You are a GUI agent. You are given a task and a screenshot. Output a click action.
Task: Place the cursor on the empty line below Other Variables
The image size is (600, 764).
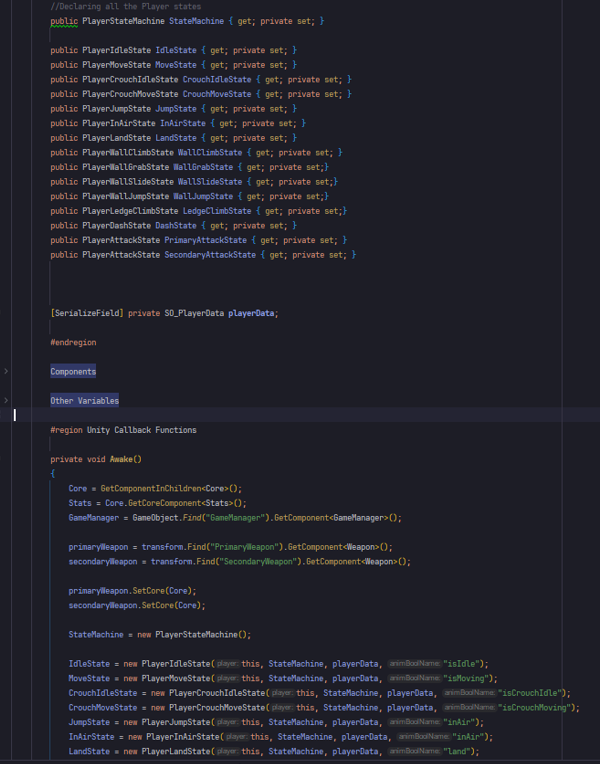click(300, 415)
